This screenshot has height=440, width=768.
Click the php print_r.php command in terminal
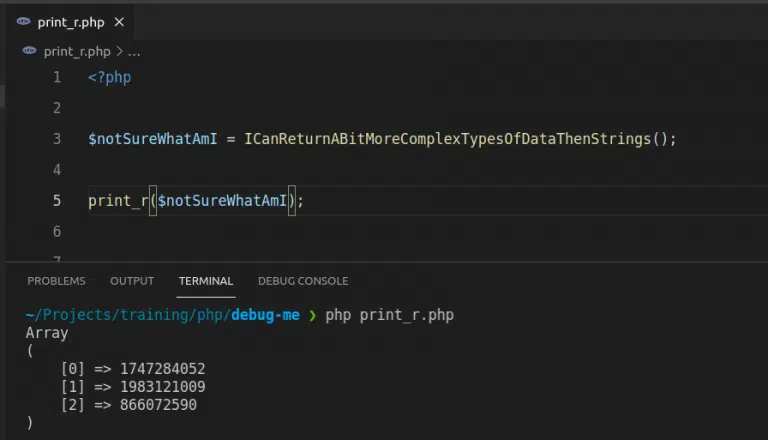[x=389, y=315]
